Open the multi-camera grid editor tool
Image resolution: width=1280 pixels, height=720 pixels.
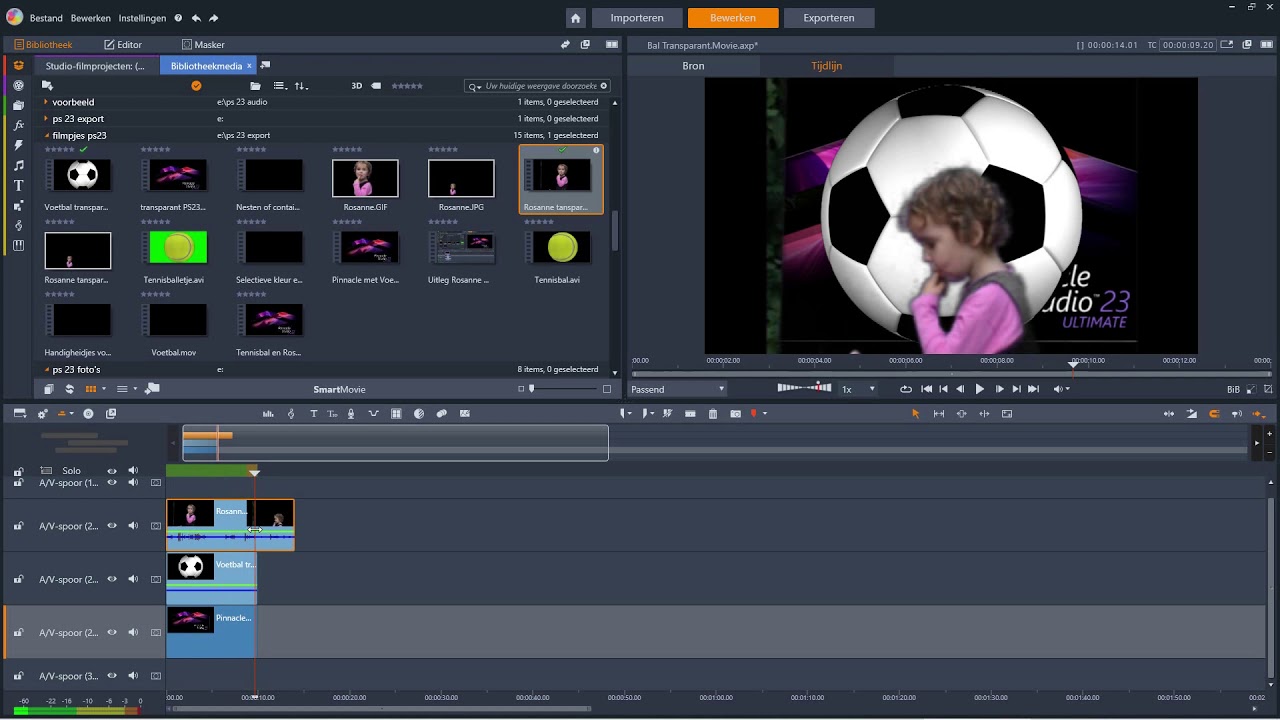pyautogui.click(x=396, y=414)
